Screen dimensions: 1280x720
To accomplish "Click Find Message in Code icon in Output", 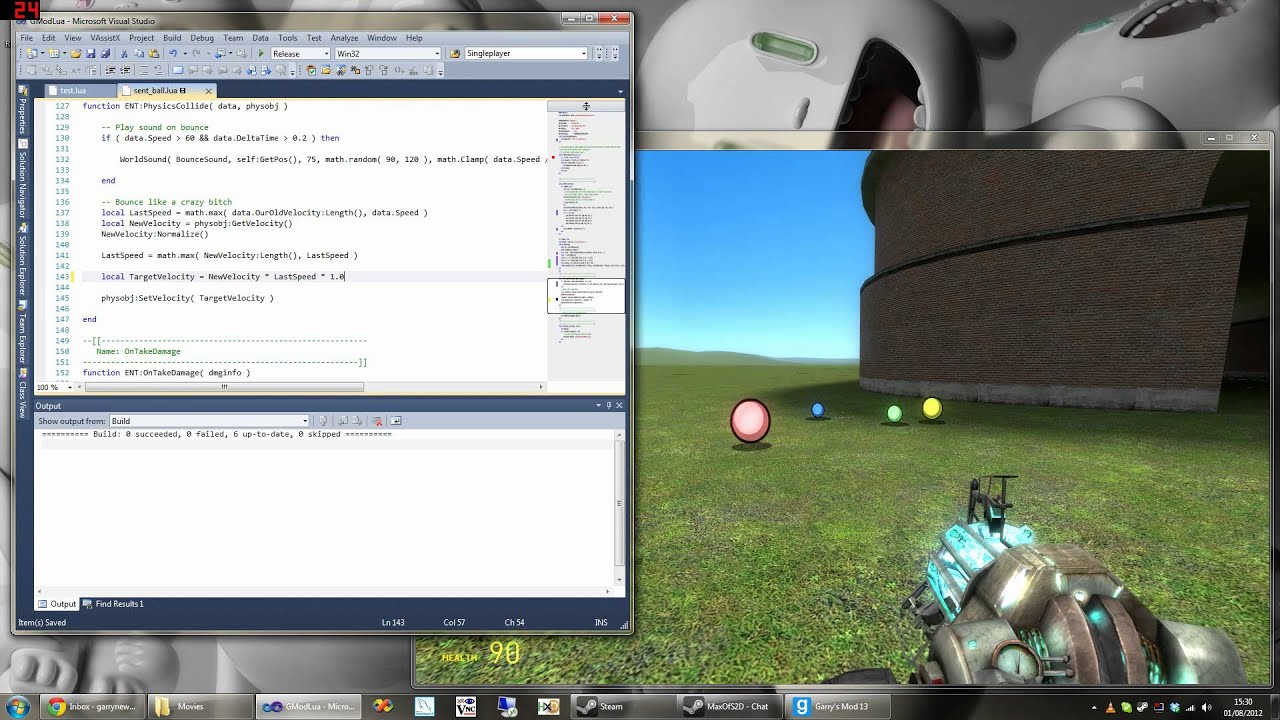I will tap(322, 421).
